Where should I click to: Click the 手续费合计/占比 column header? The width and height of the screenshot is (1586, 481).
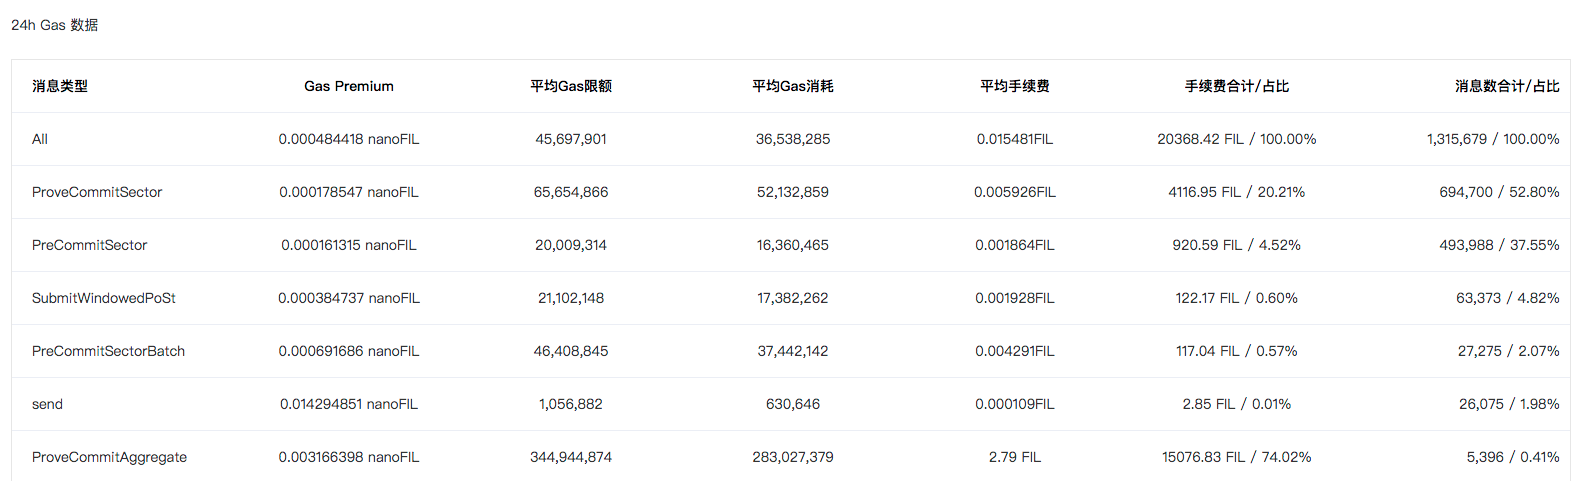[x=1237, y=86]
